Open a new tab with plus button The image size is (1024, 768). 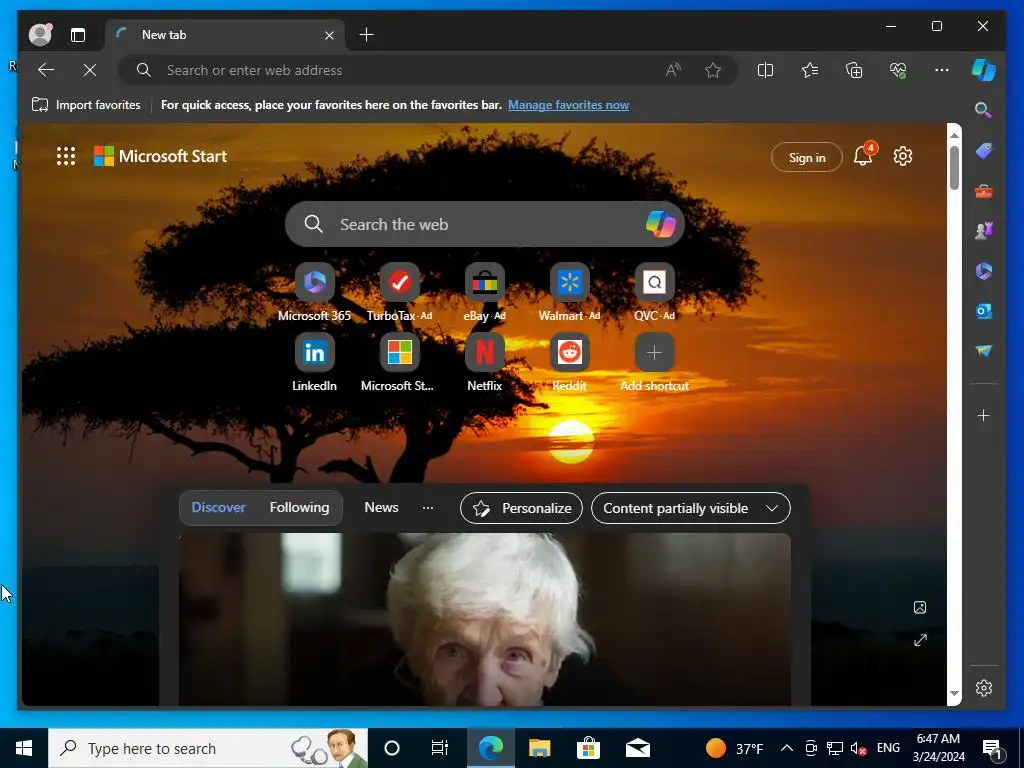pyautogui.click(x=366, y=35)
